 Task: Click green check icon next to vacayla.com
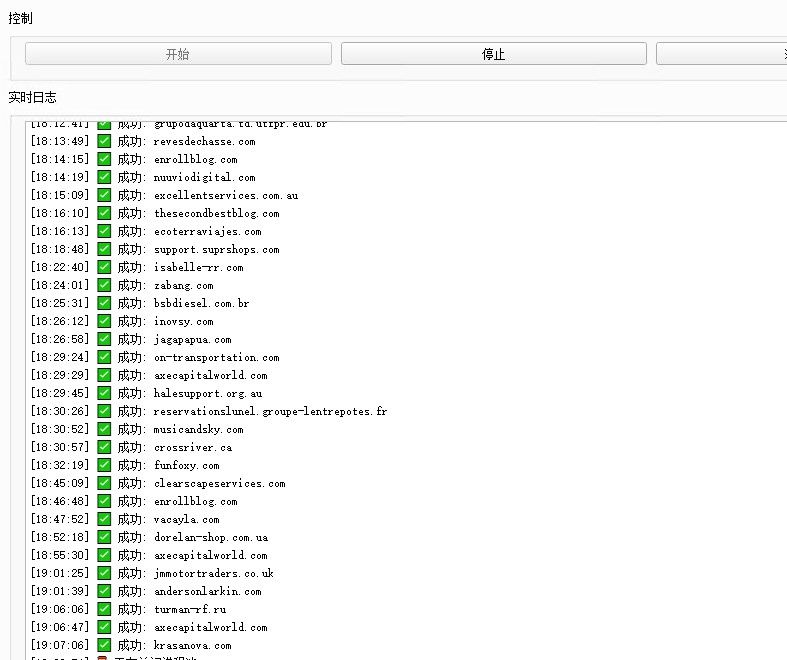pyautogui.click(x=104, y=519)
